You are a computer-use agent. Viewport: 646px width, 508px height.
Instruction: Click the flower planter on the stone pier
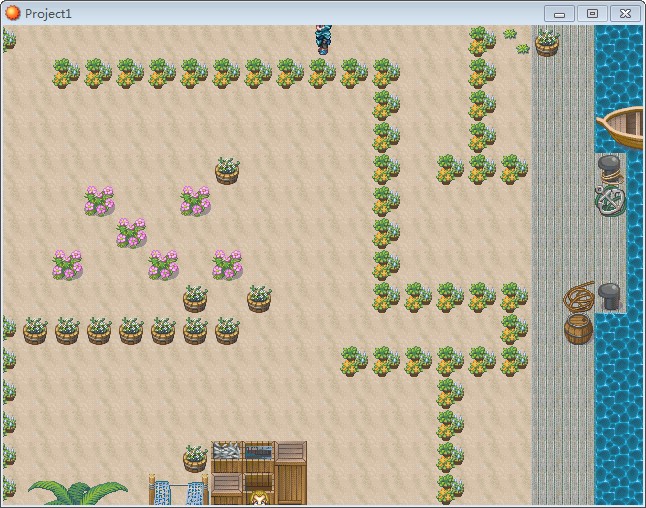[547, 42]
